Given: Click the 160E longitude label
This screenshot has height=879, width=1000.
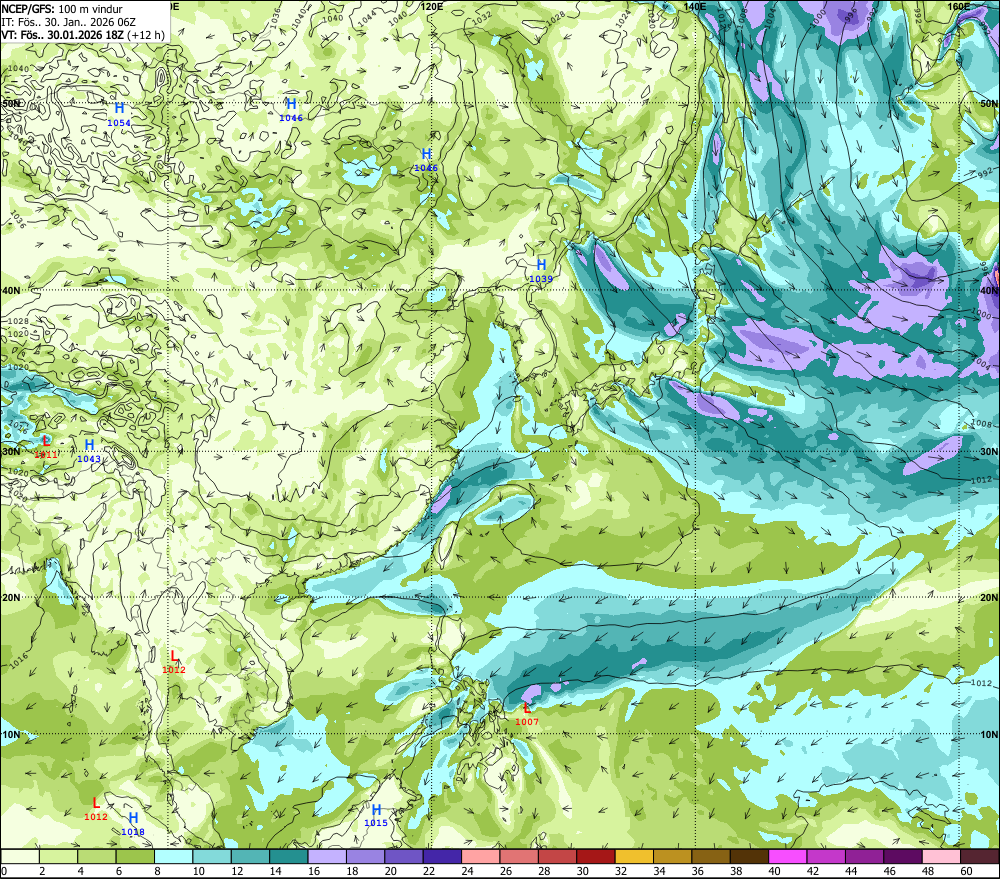Looking at the screenshot, I should 959,6.
